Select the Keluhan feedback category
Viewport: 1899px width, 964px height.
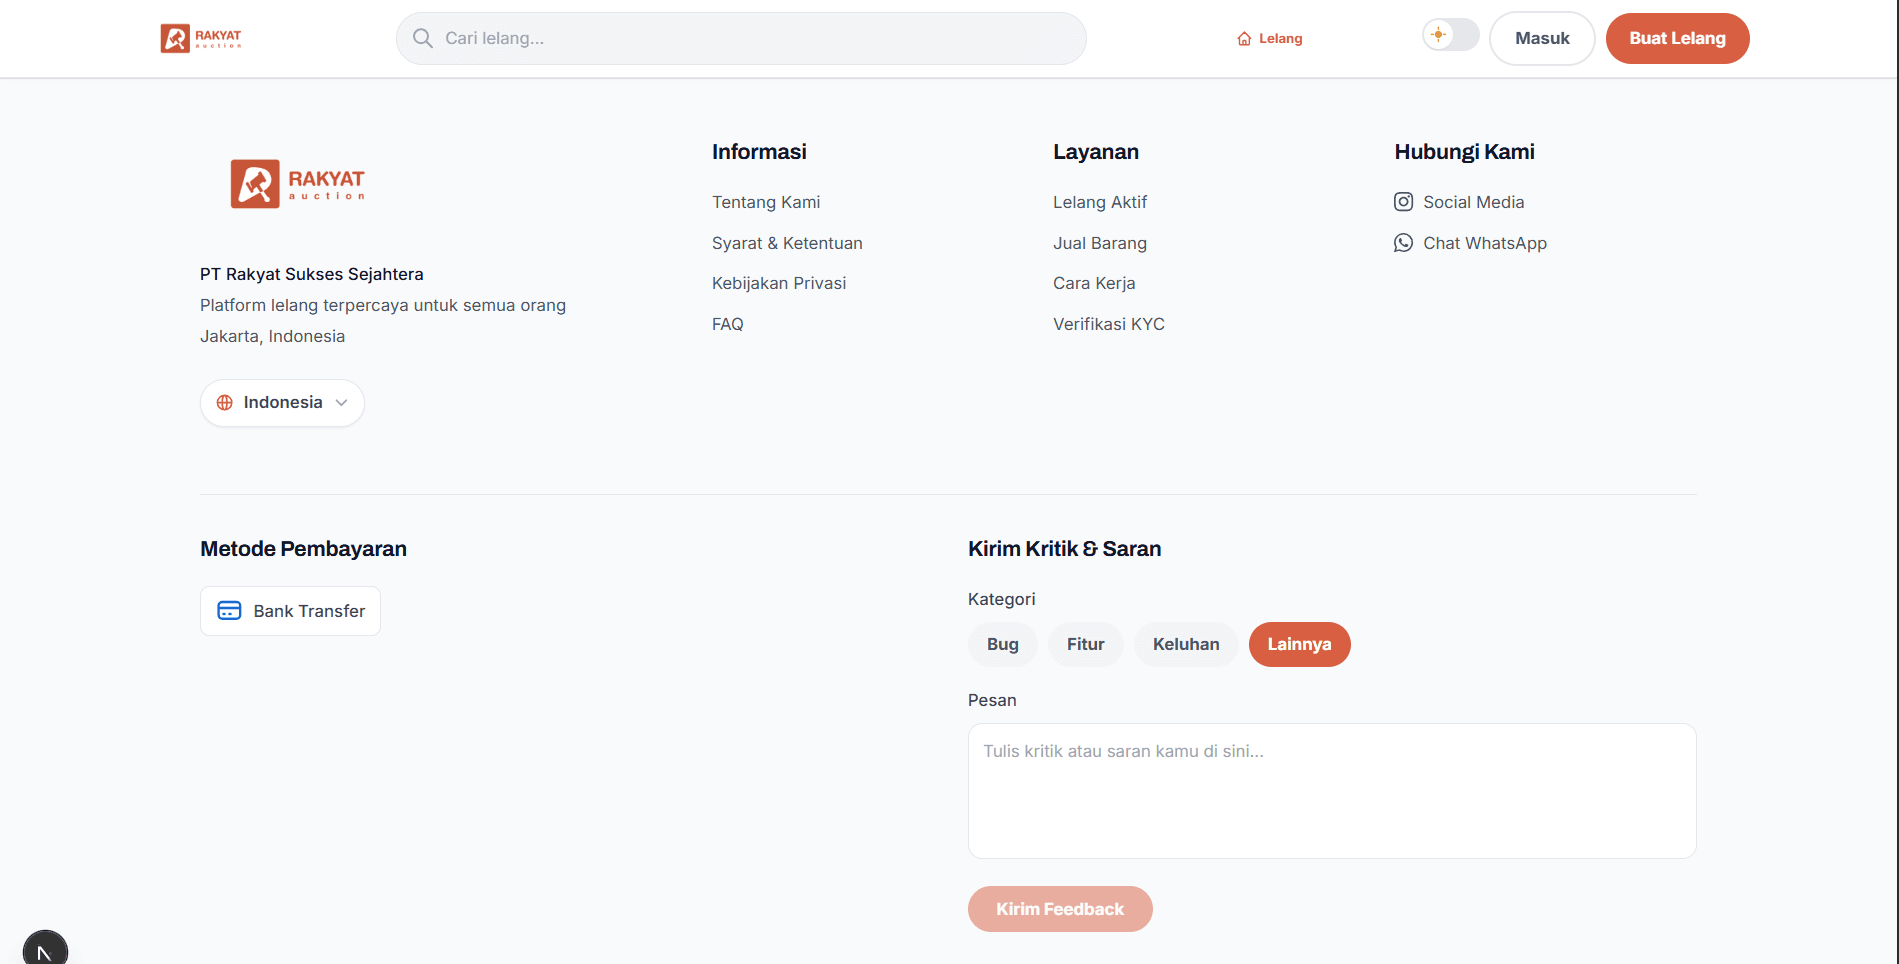tap(1186, 645)
